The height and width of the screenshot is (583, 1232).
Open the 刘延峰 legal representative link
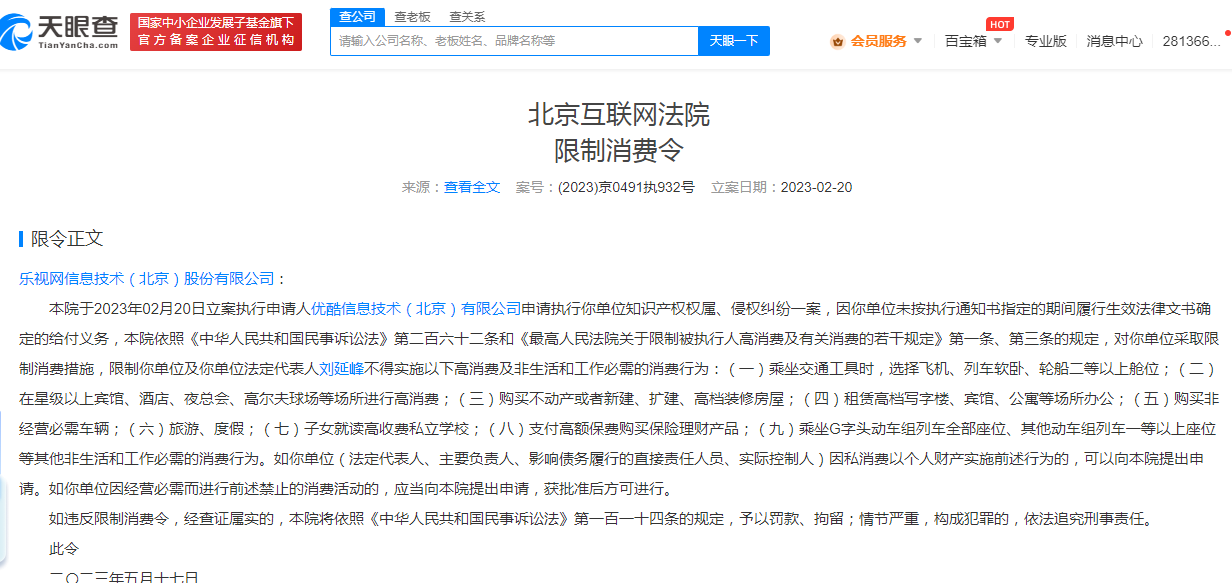[341, 368]
